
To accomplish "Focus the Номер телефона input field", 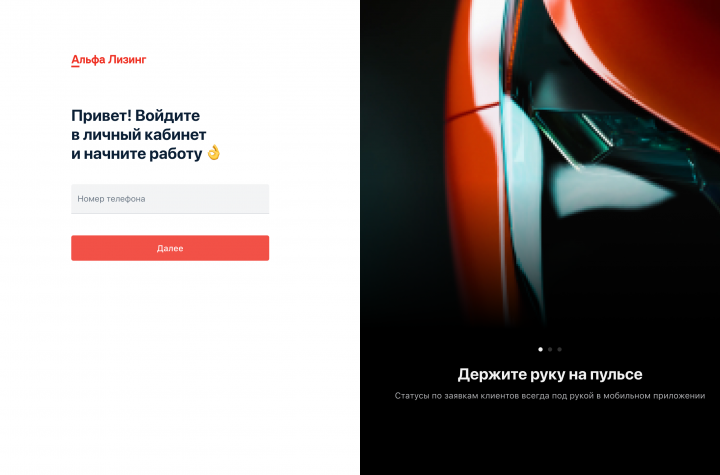I will 170,199.
